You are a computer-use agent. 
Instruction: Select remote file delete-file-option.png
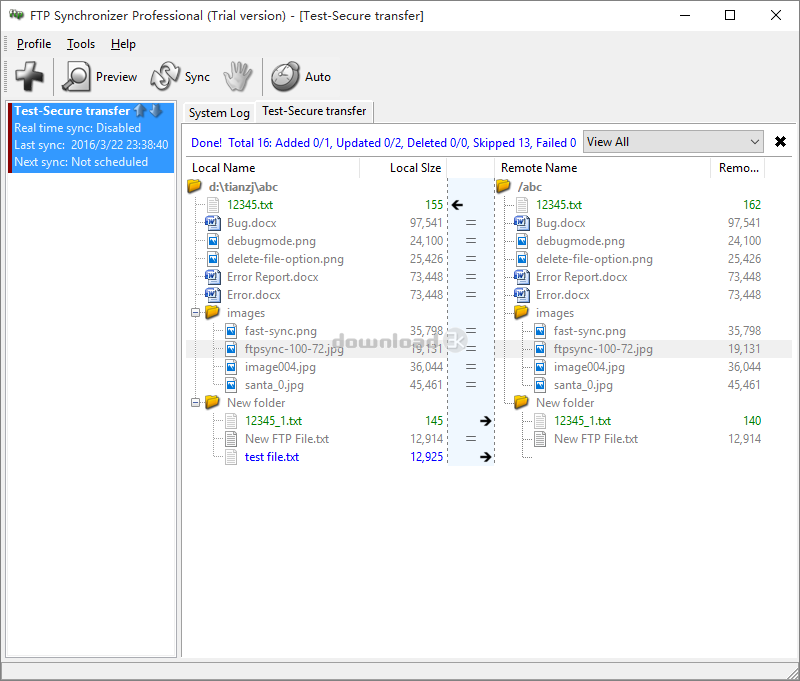pyautogui.click(x=594, y=259)
